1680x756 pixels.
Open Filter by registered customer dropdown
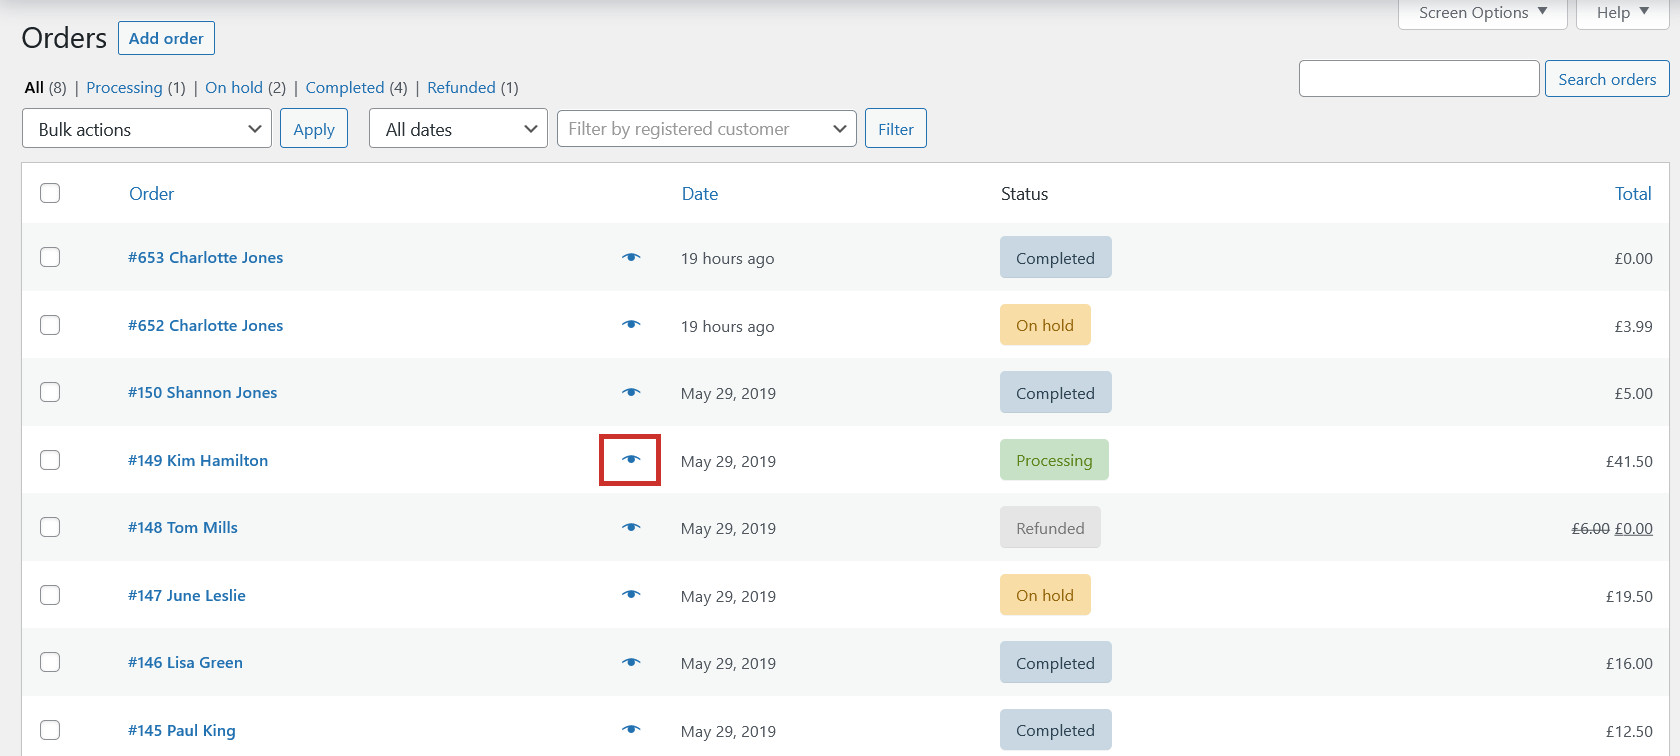coord(707,129)
